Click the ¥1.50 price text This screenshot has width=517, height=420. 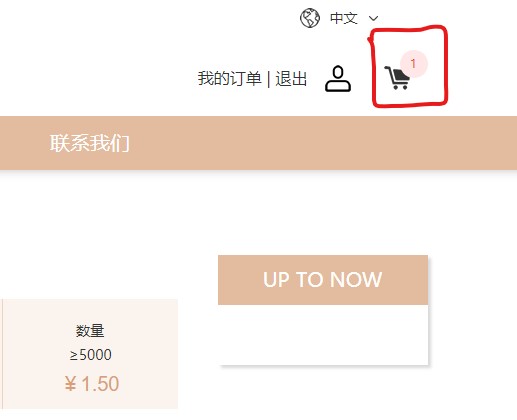[x=92, y=384]
